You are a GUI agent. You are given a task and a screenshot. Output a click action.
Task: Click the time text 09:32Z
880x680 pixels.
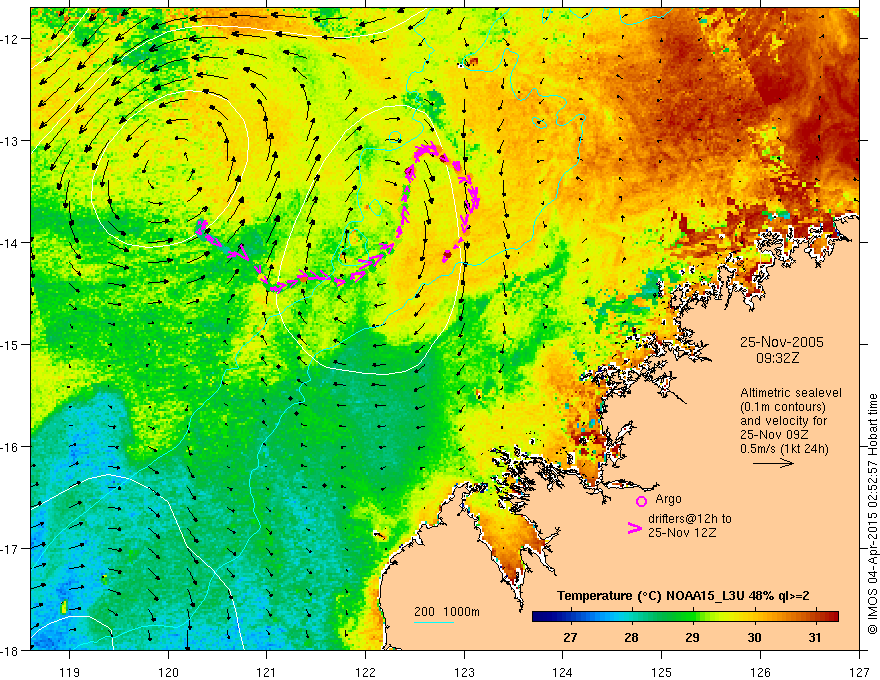click(x=777, y=358)
